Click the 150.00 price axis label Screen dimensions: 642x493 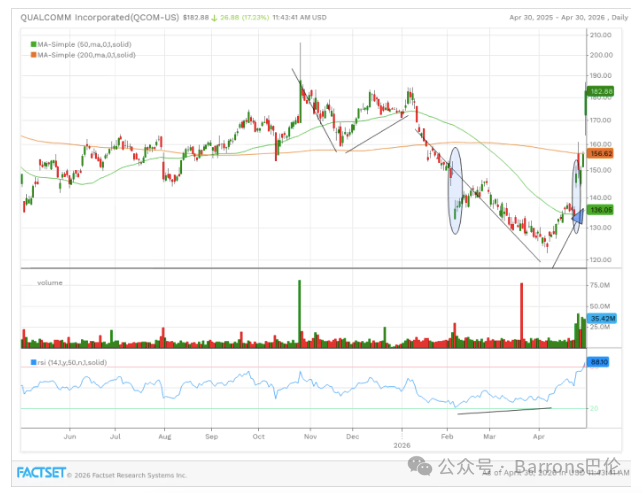(600, 170)
